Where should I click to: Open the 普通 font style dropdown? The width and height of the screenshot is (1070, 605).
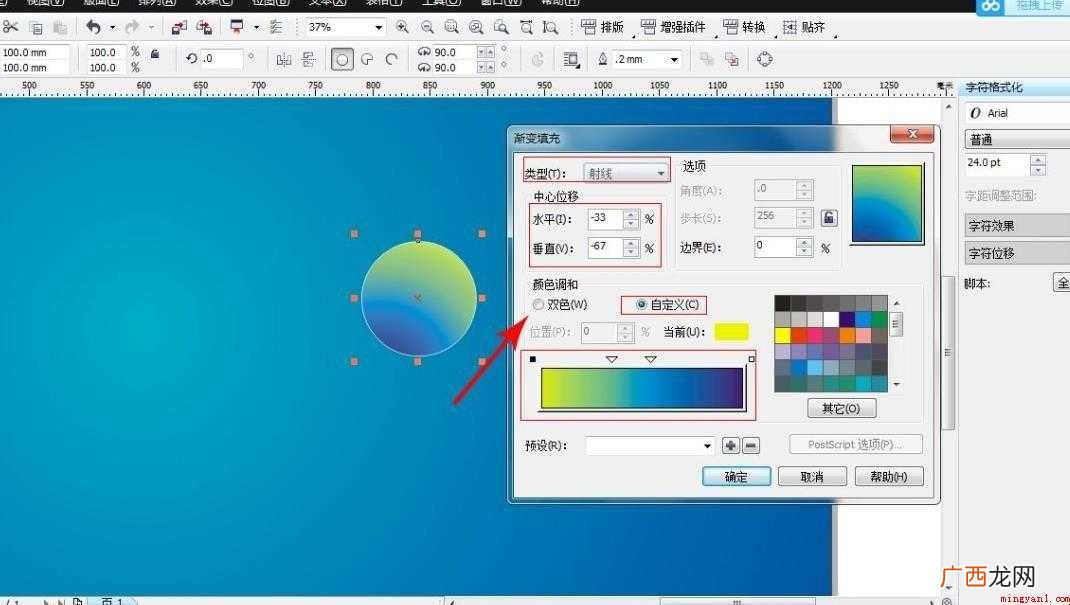point(1017,140)
